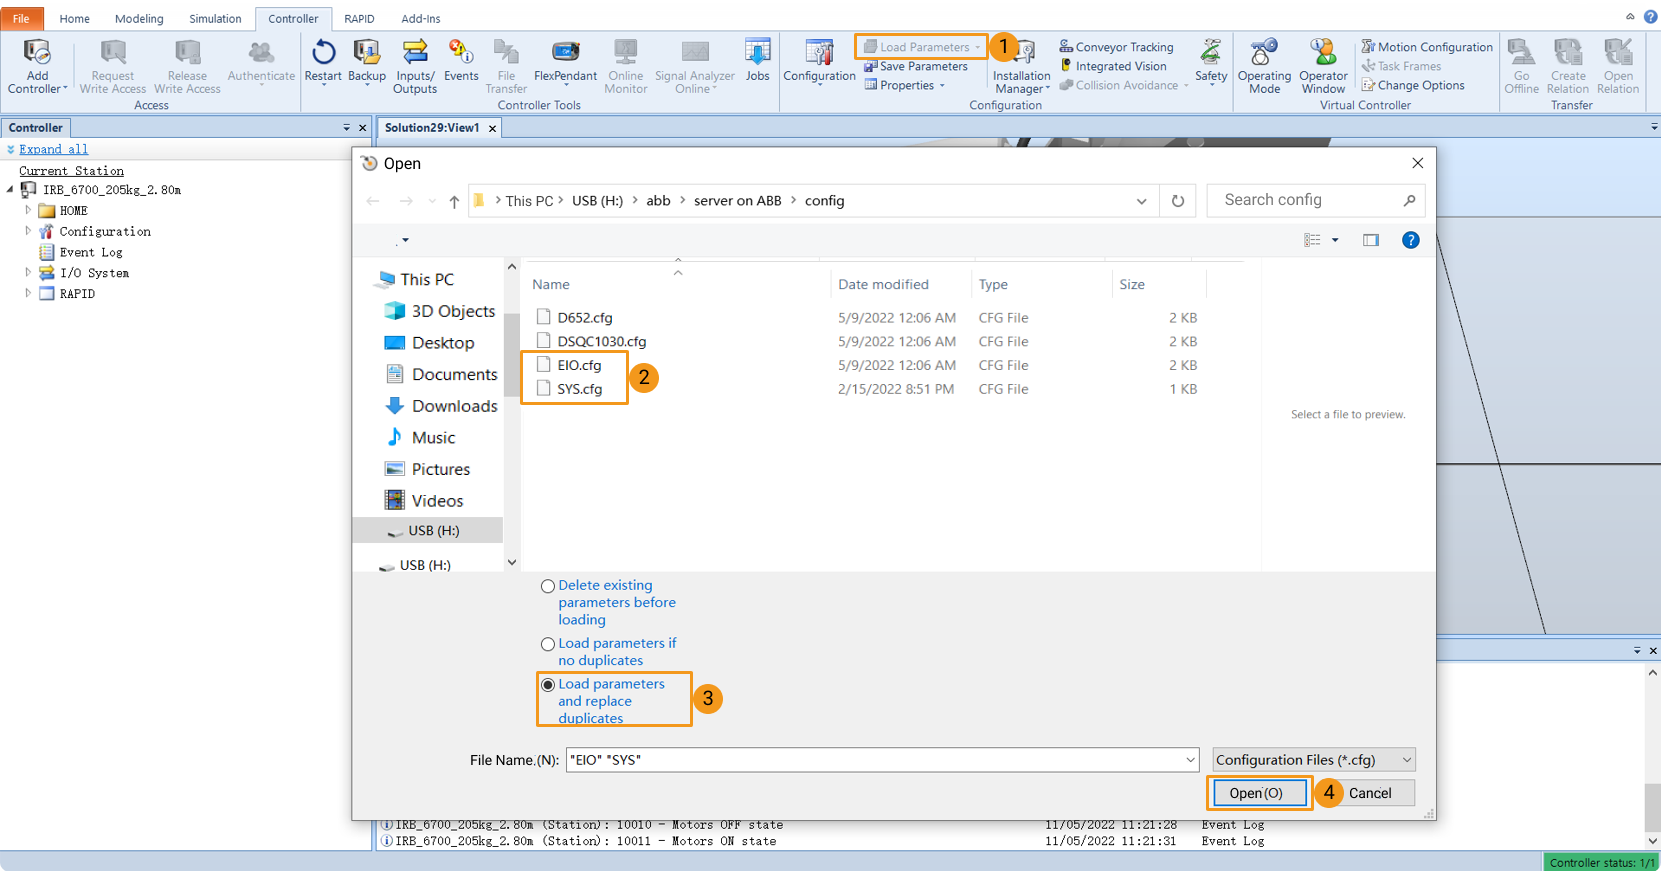Switch to the RAPID ribbon tab
The height and width of the screenshot is (871, 1661).
click(x=359, y=19)
